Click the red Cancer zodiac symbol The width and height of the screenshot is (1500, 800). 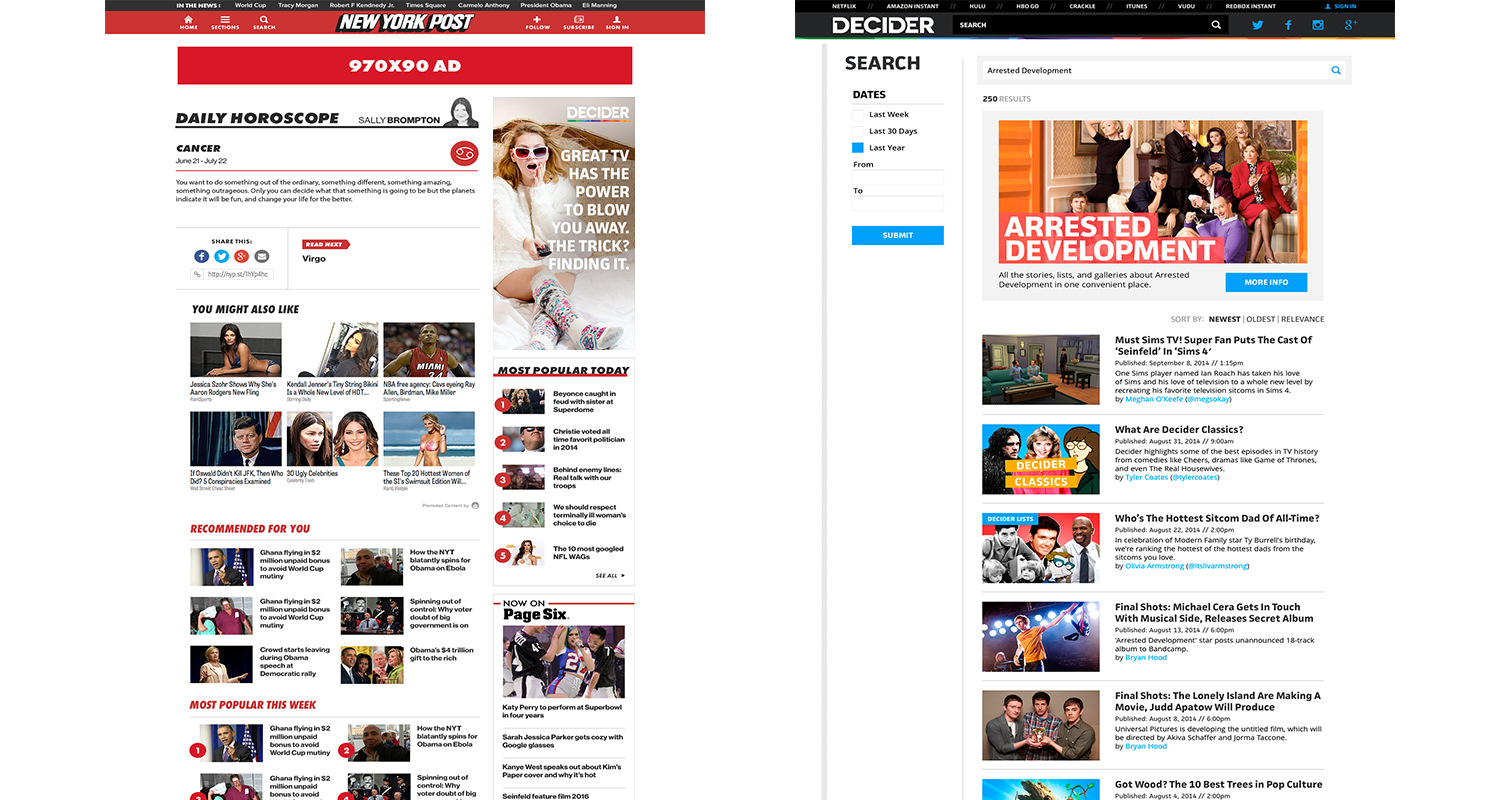click(465, 153)
